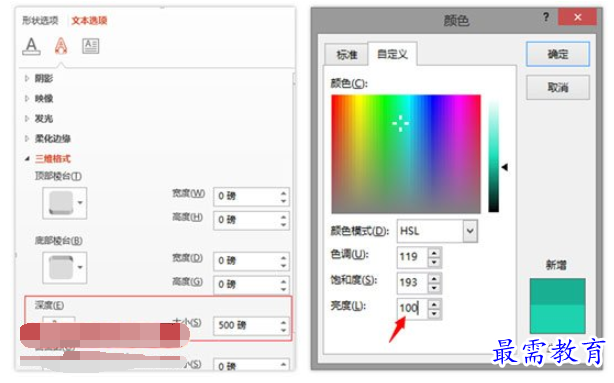Screen dimensions: 614x383
Task: Select the 标准 tab in color dialog
Action: pyautogui.click(x=347, y=54)
